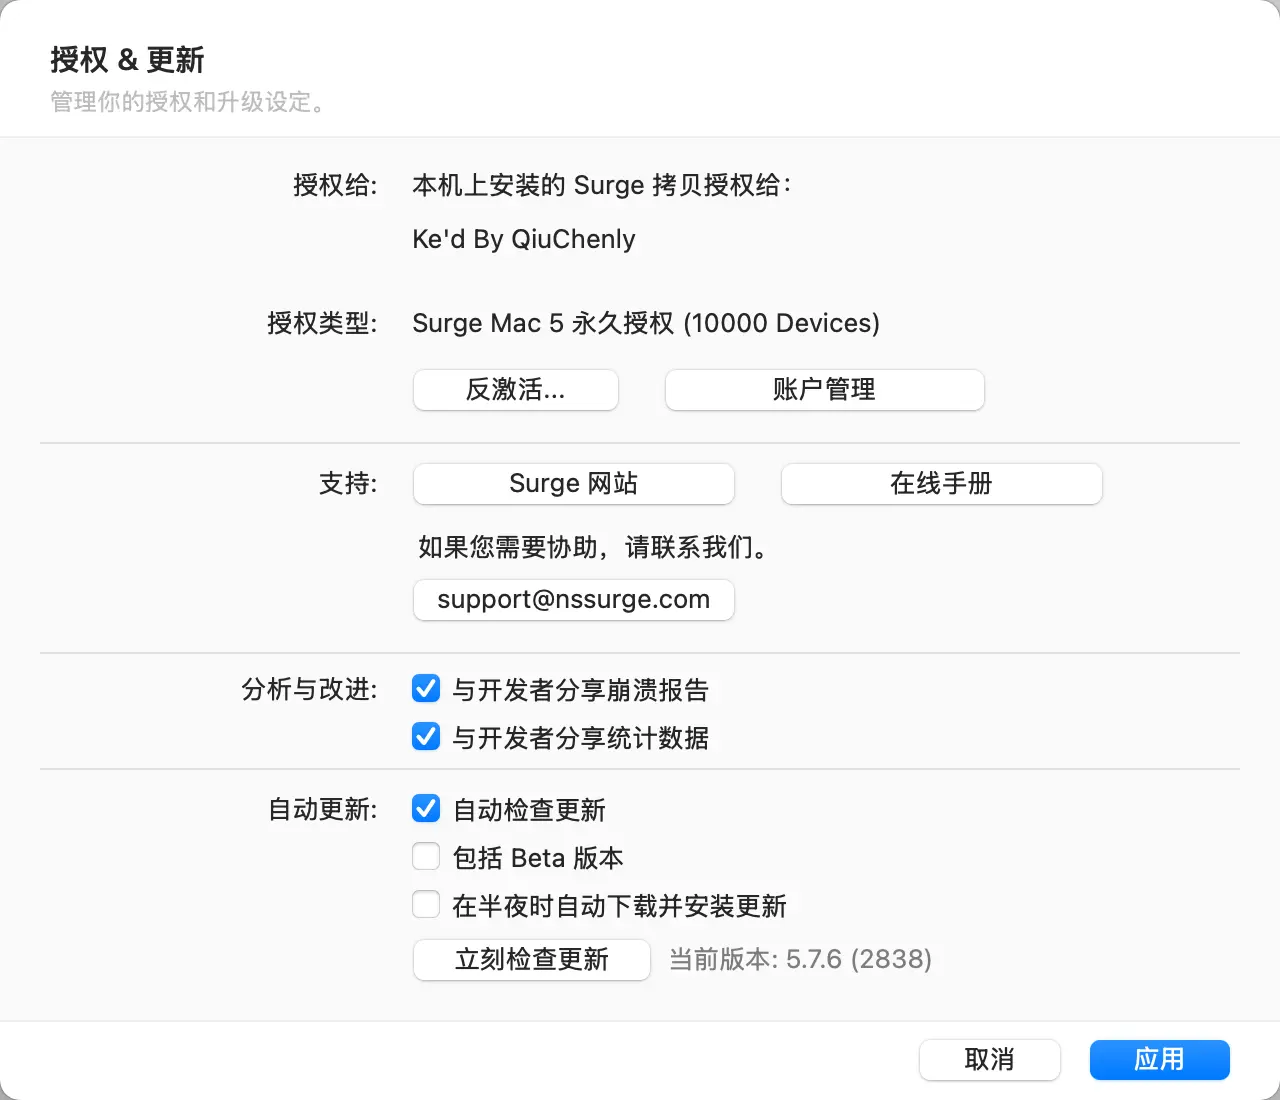Click 如果您需要协助，请联系我们 help text

tap(592, 547)
